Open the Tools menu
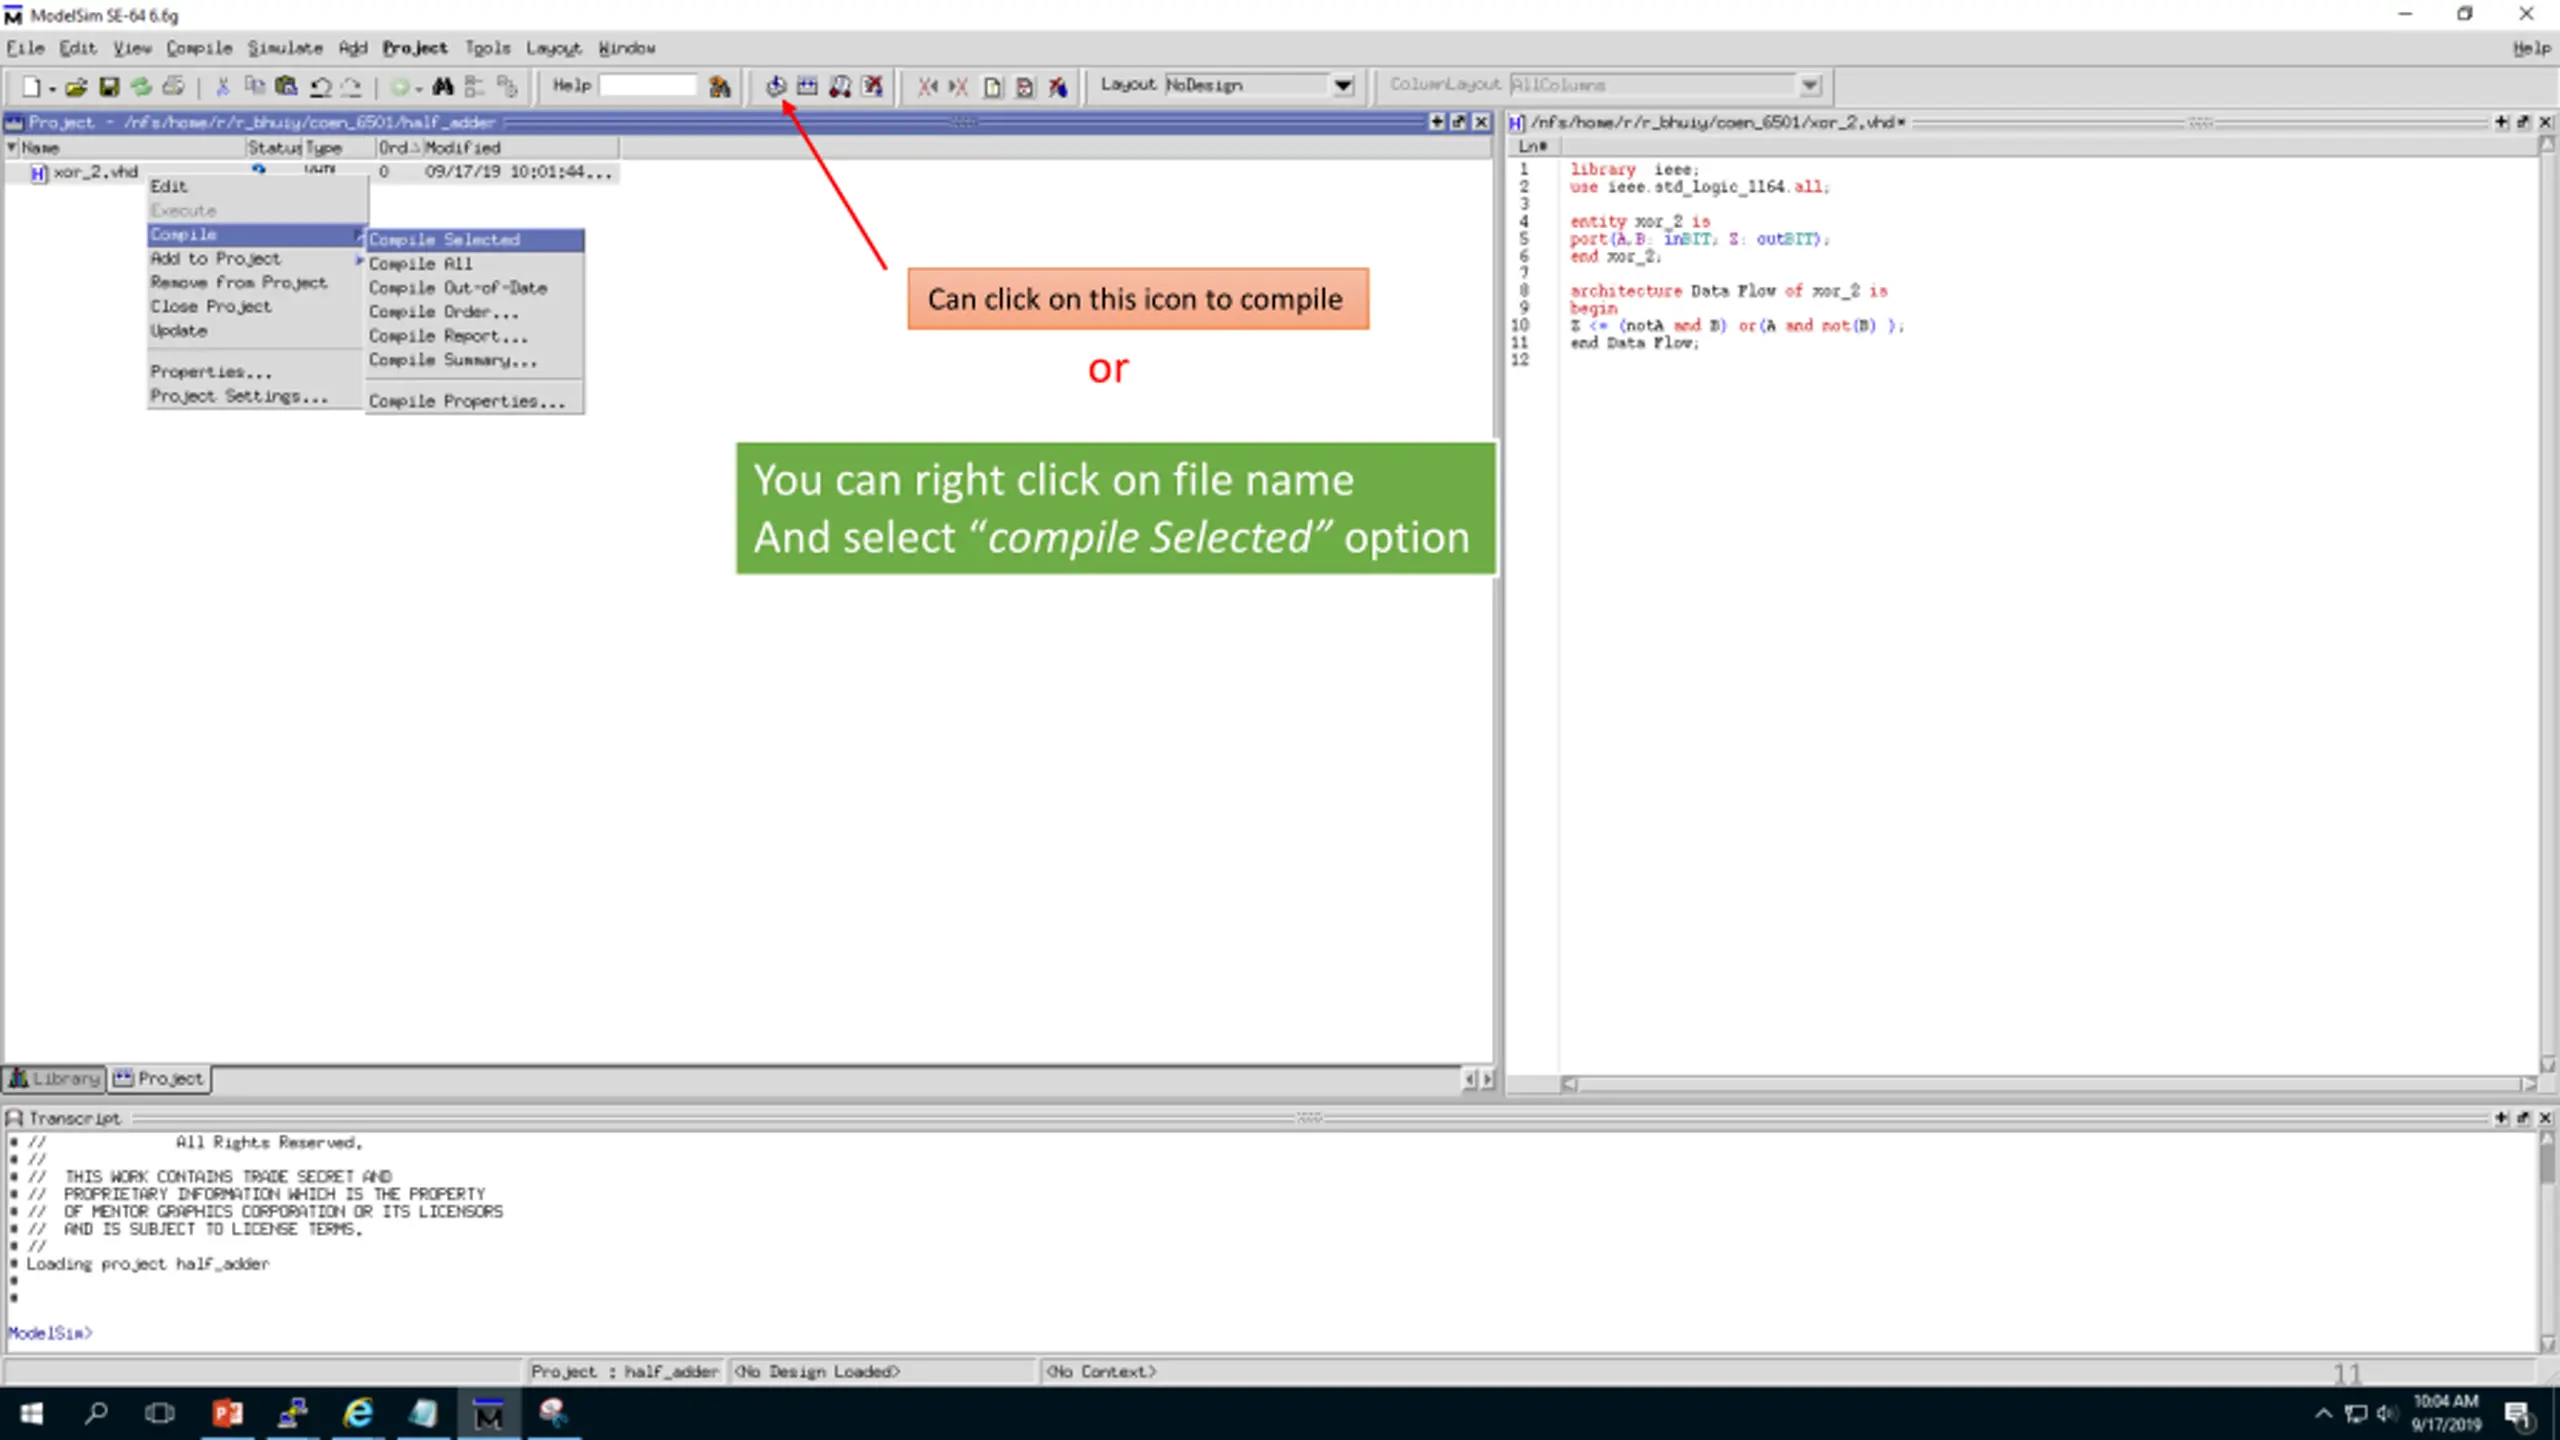Screen dimensions: 2560x1440 pyautogui.click(x=487, y=48)
